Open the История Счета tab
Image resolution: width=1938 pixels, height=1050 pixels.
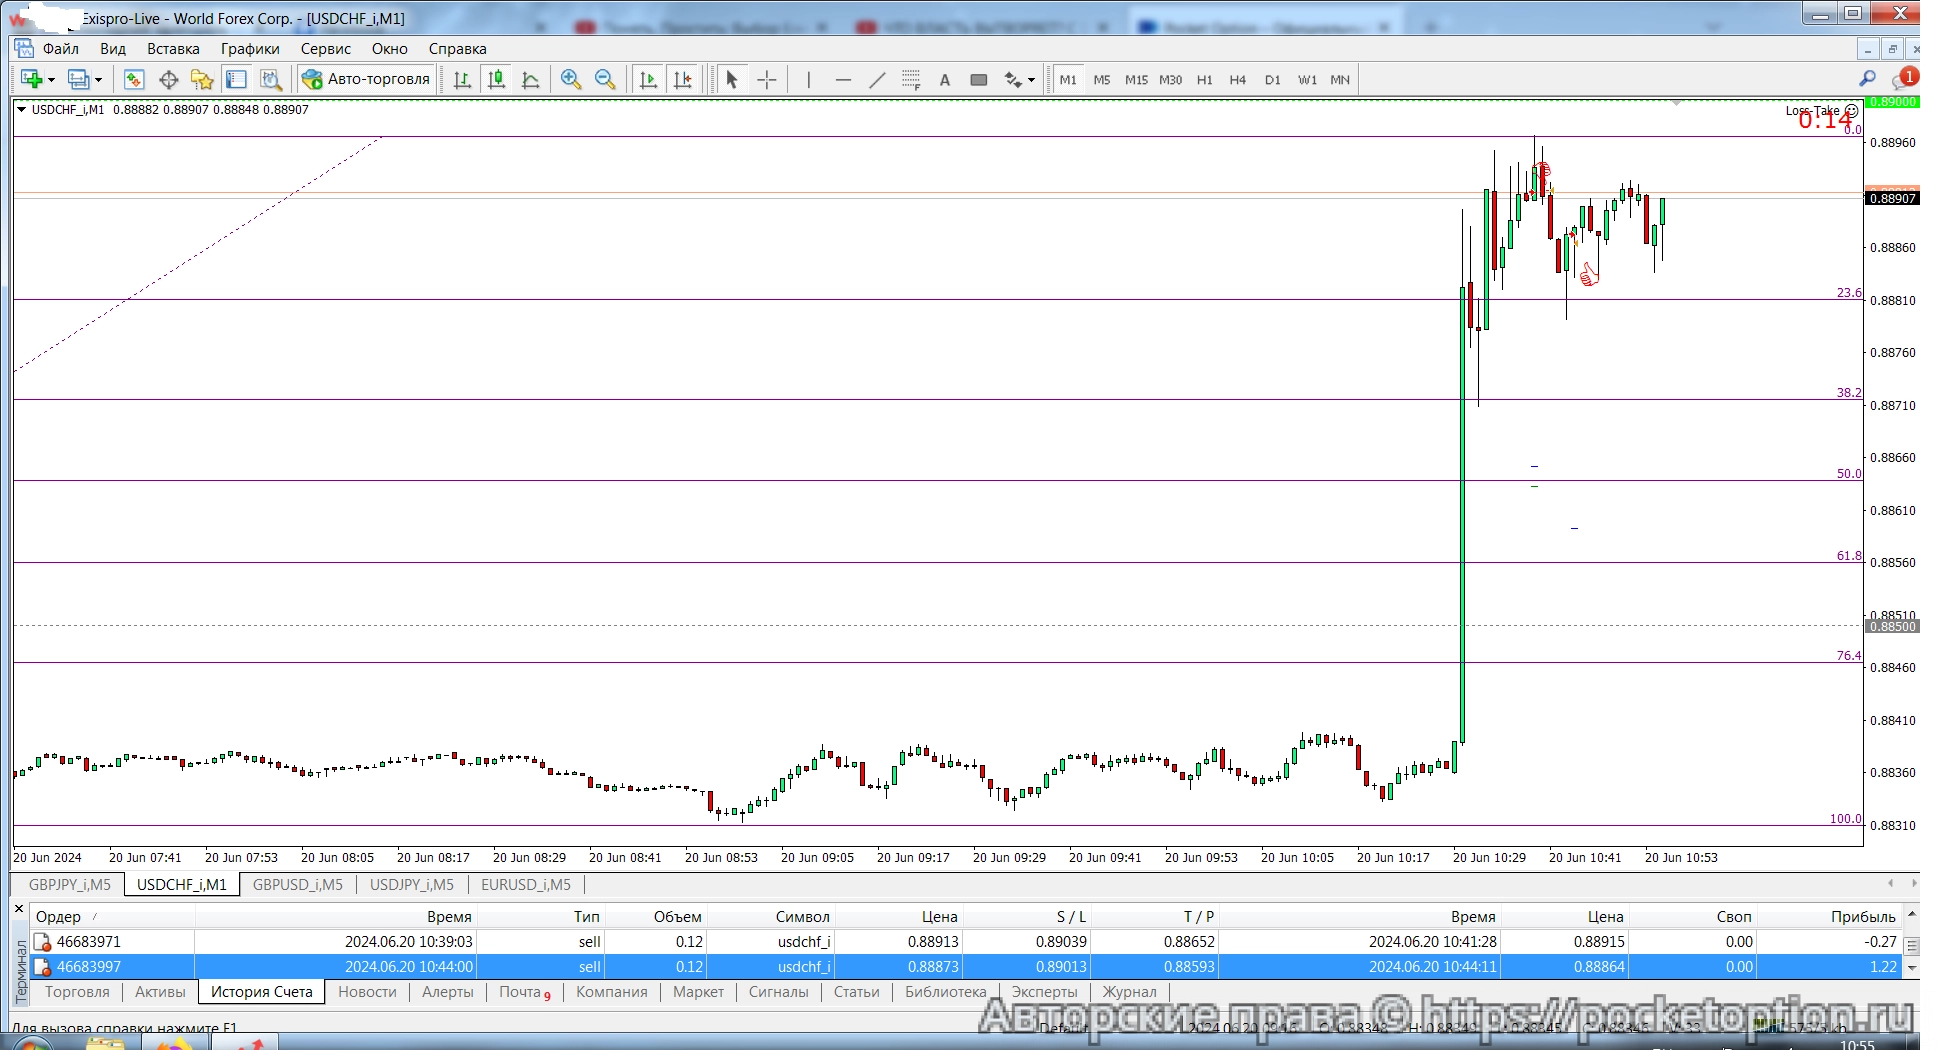(x=261, y=991)
